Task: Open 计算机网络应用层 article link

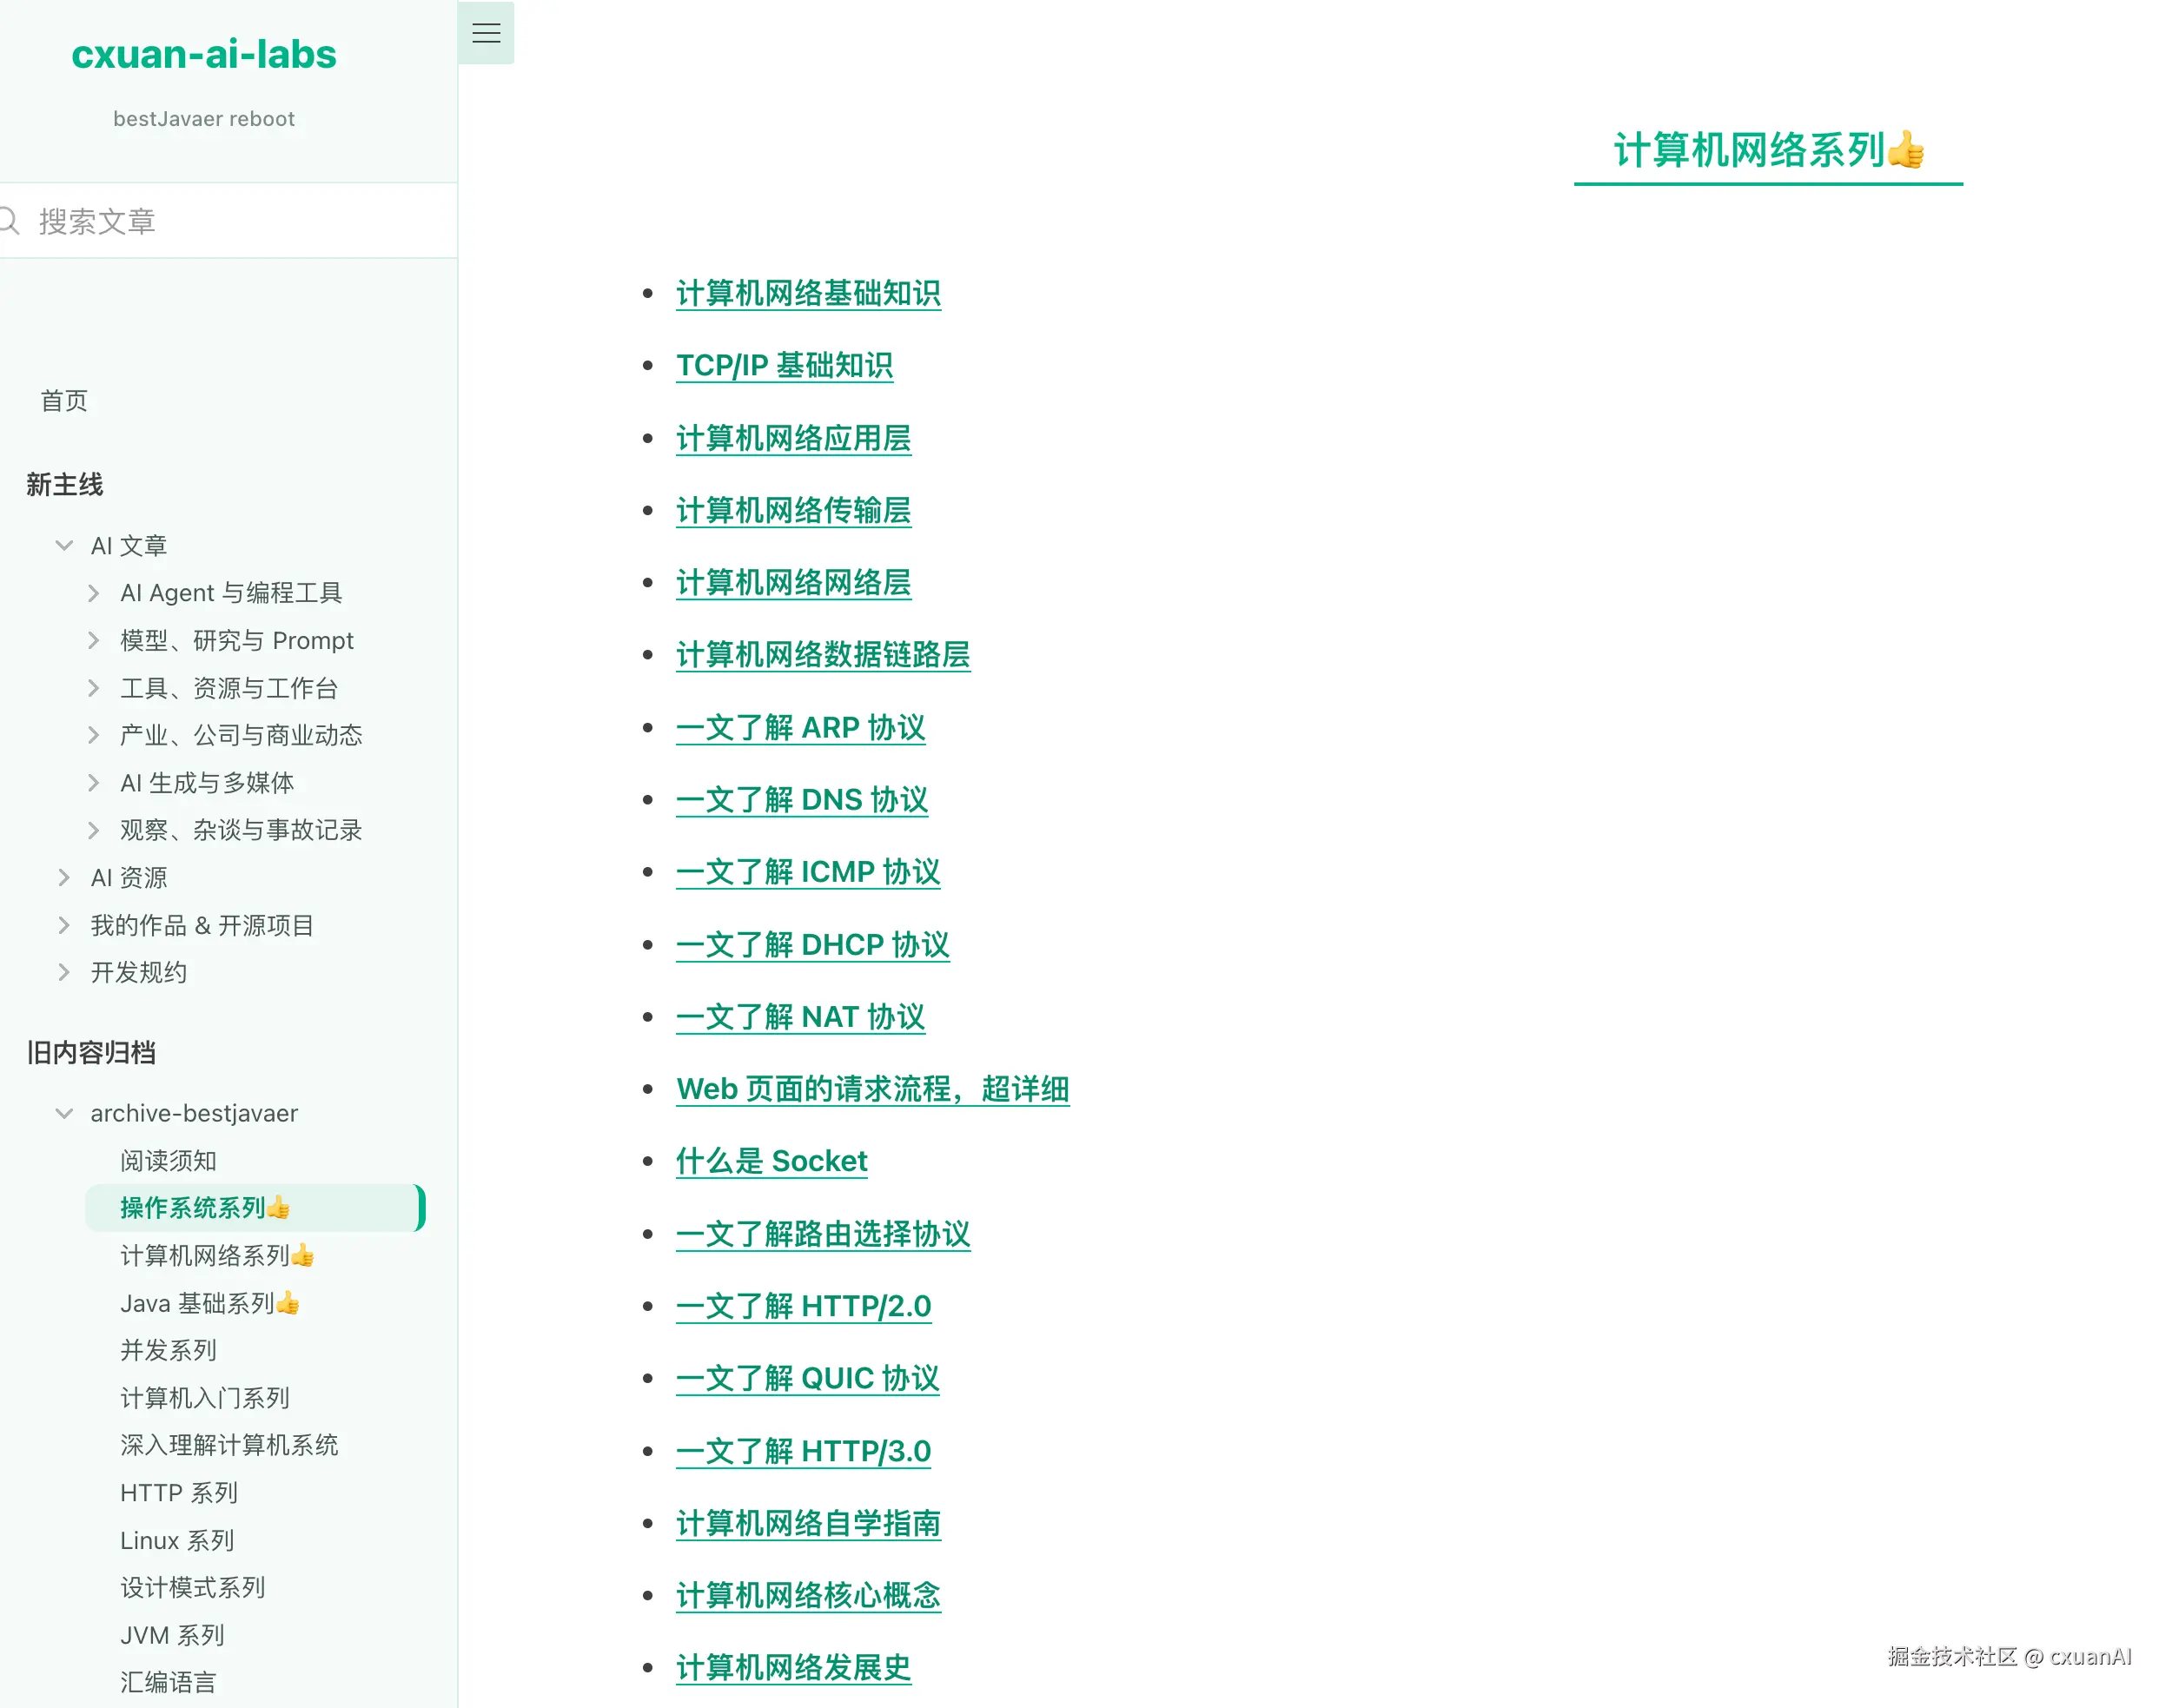Action: click(x=793, y=438)
